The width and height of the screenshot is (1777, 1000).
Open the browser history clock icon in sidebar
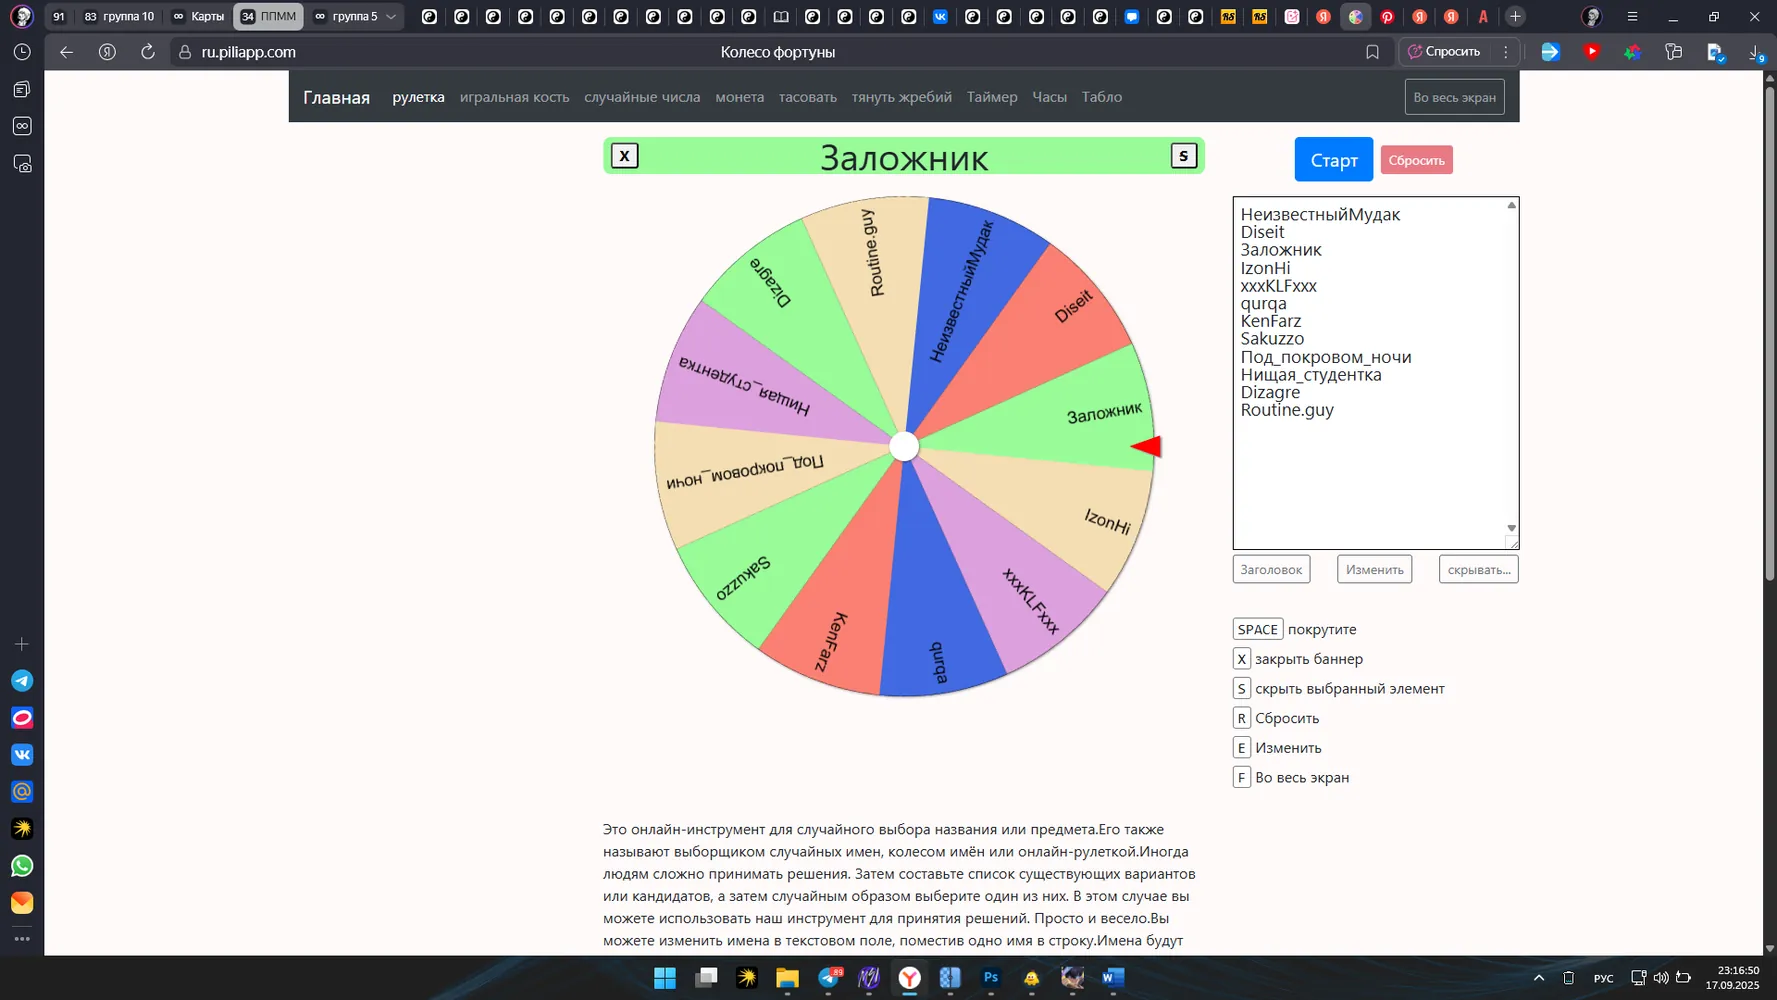tap(22, 52)
